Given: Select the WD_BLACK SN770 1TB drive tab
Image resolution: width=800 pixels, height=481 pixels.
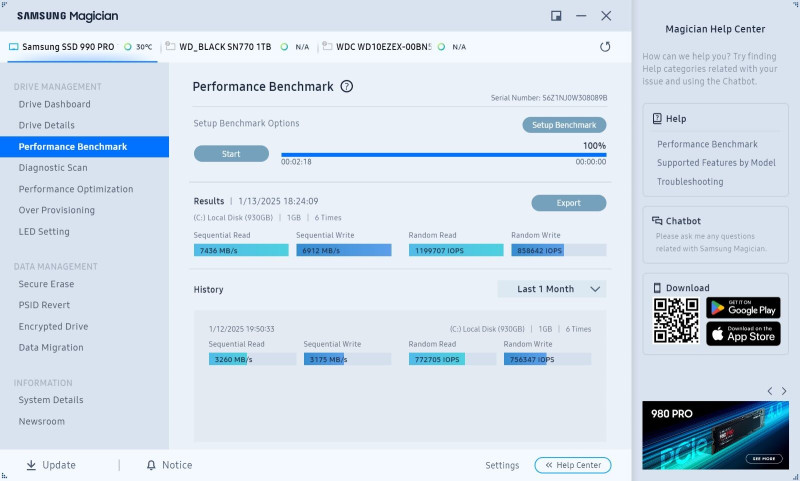Looking at the screenshot, I should (x=239, y=47).
